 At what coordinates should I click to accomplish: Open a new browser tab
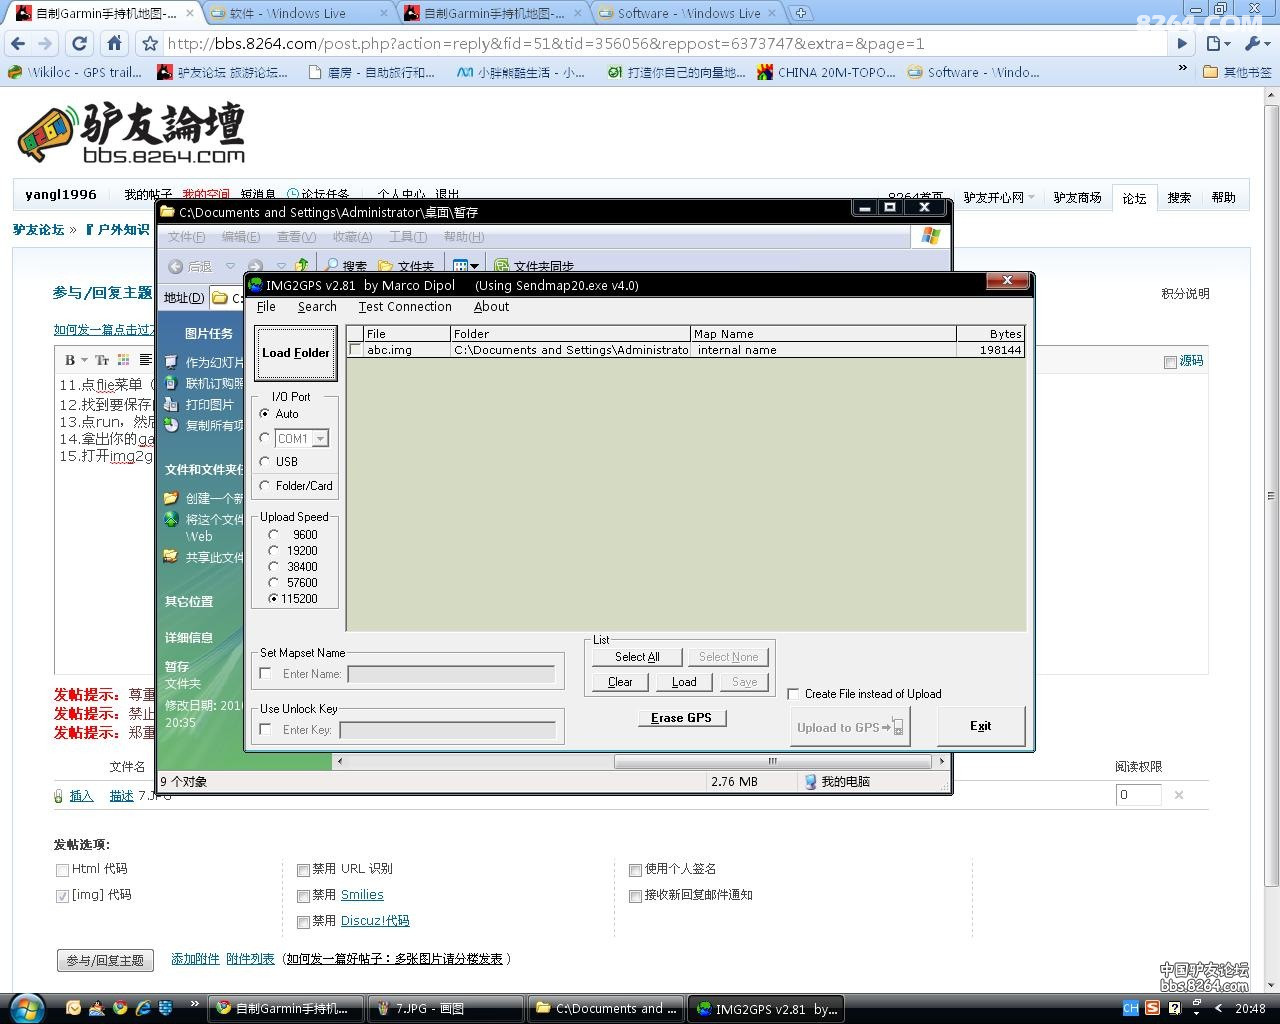tap(800, 13)
